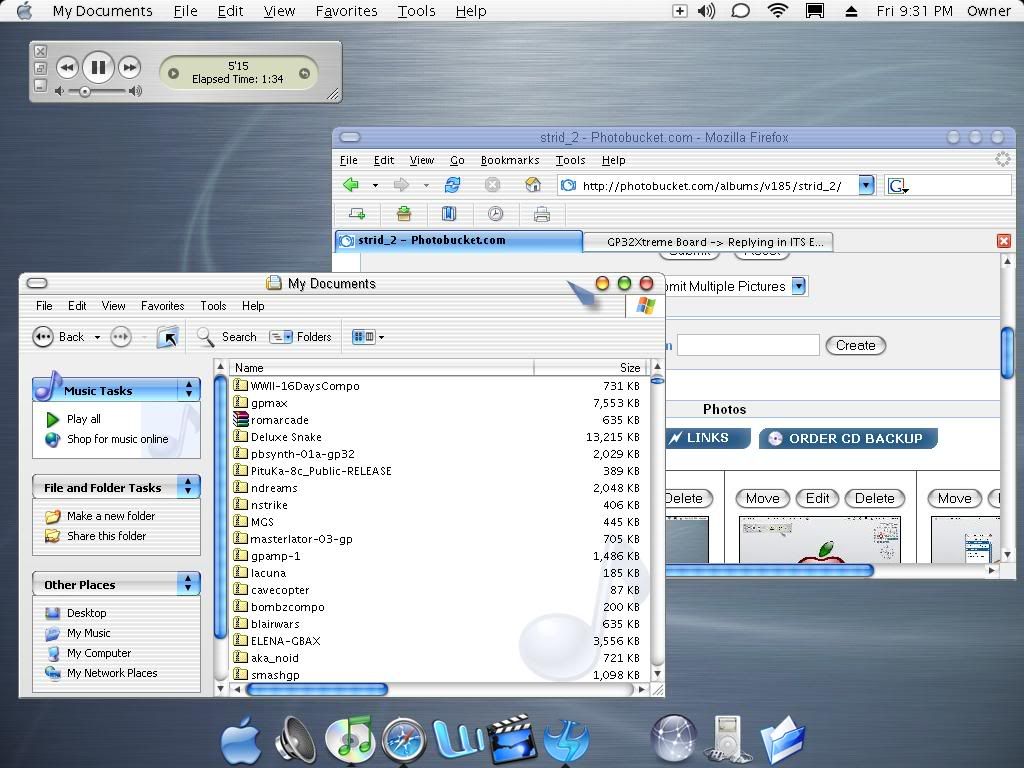Open the apple wallpaper photo thumbnail
Screen dimensions: 1024x768
pos(820,539)
